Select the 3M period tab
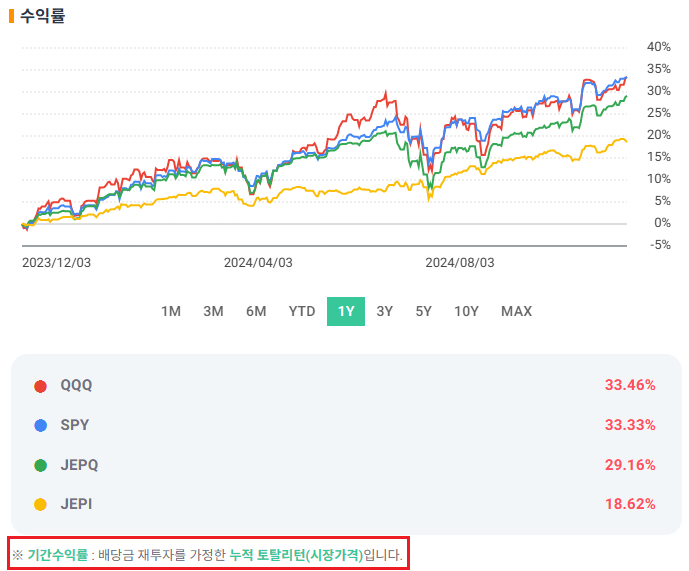Viewport: 689px width, 571px height. (x=213, y=311)
